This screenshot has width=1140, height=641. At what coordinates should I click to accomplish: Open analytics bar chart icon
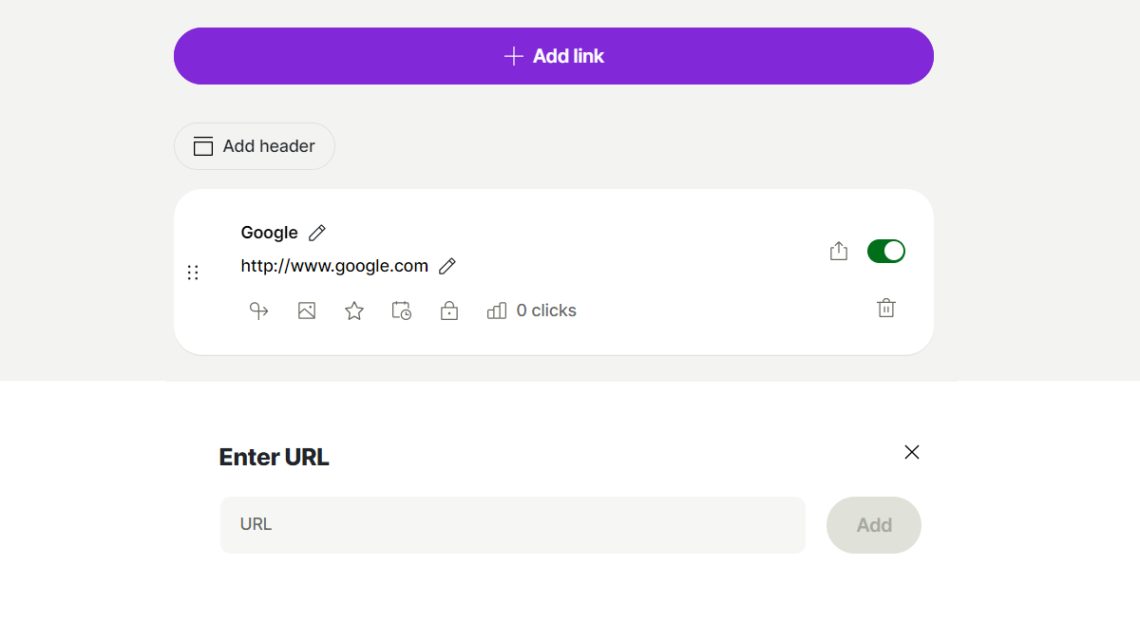point(496,311)
